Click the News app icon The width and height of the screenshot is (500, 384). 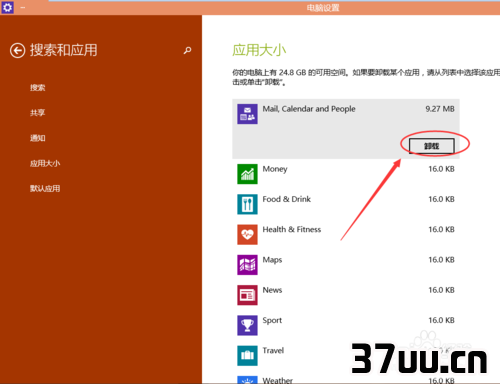coord(247,295)
